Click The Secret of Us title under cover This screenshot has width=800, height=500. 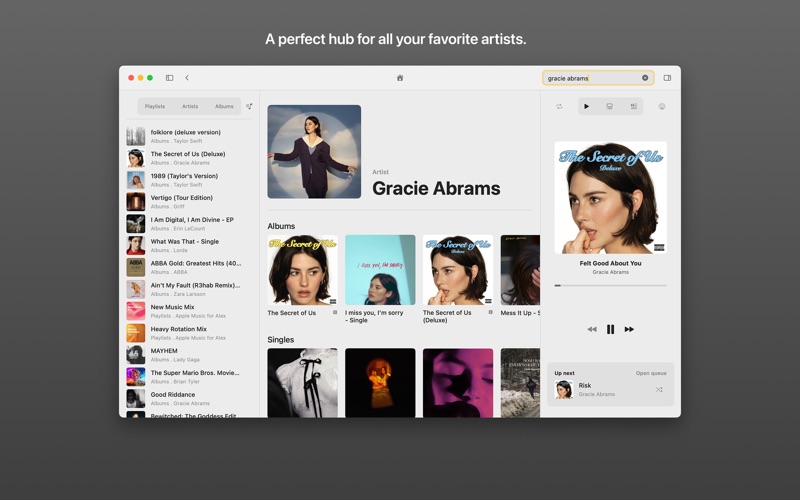pos(292,313)
